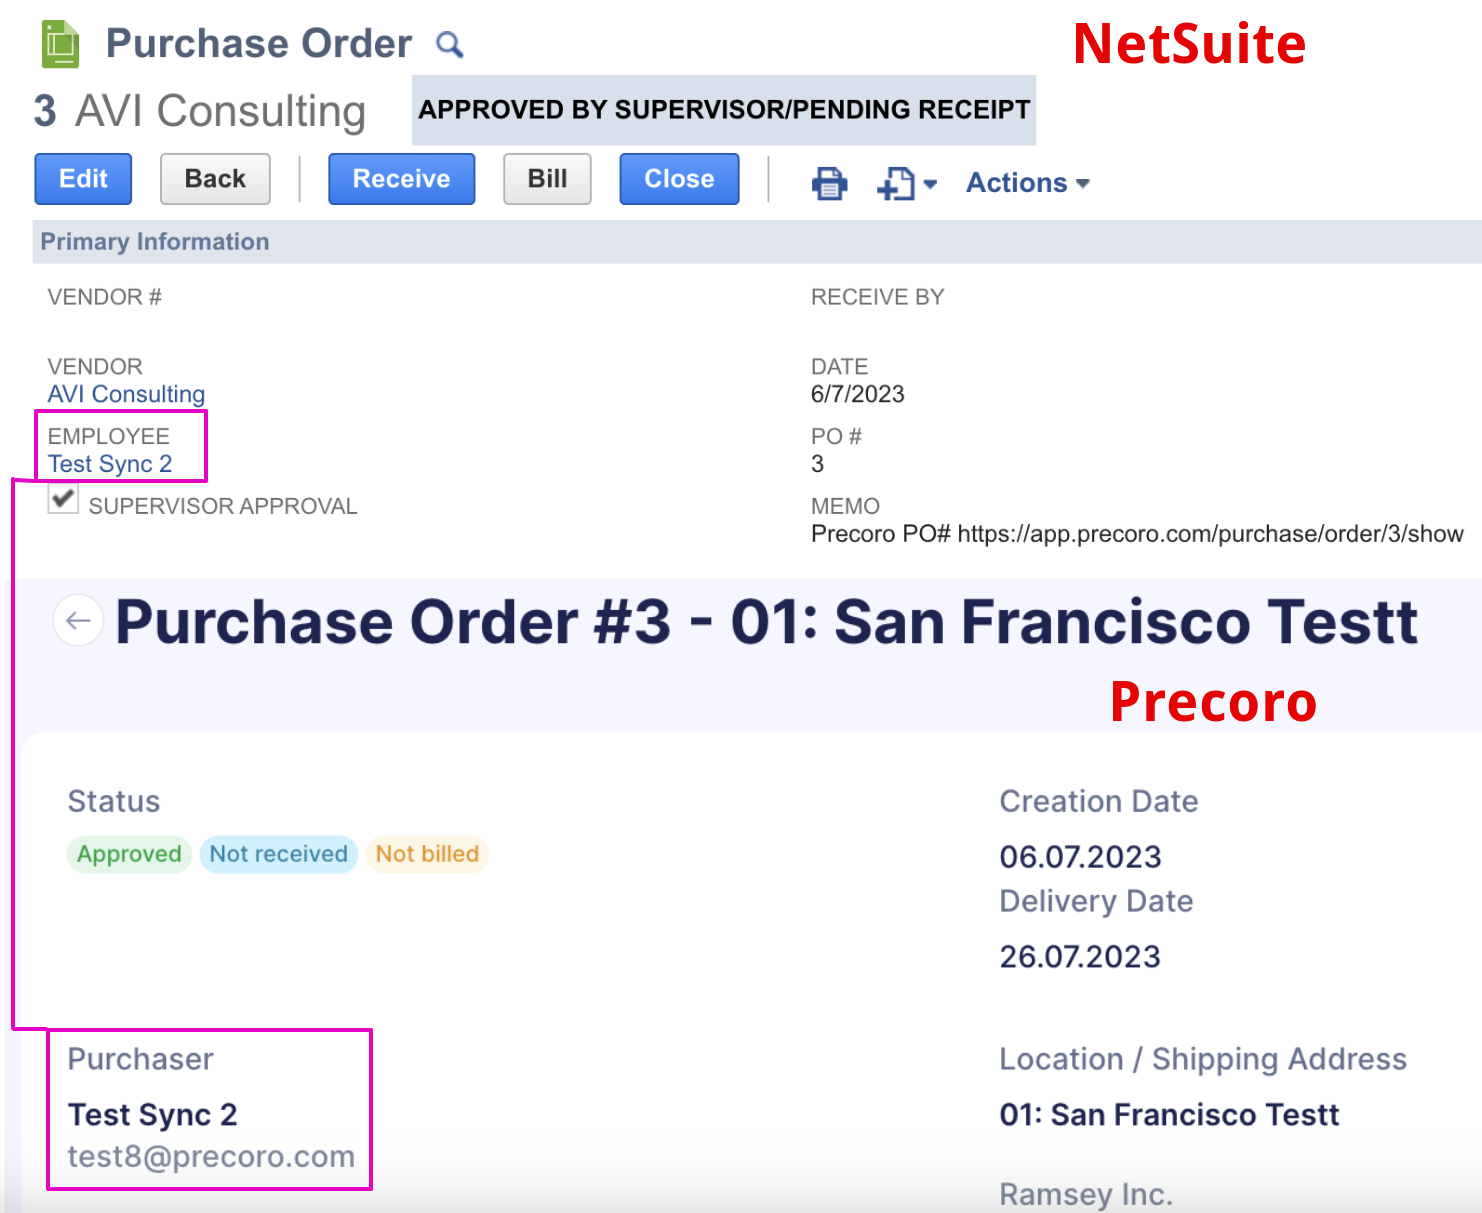Click the email test8@precoro.com

pos(211,1157)
